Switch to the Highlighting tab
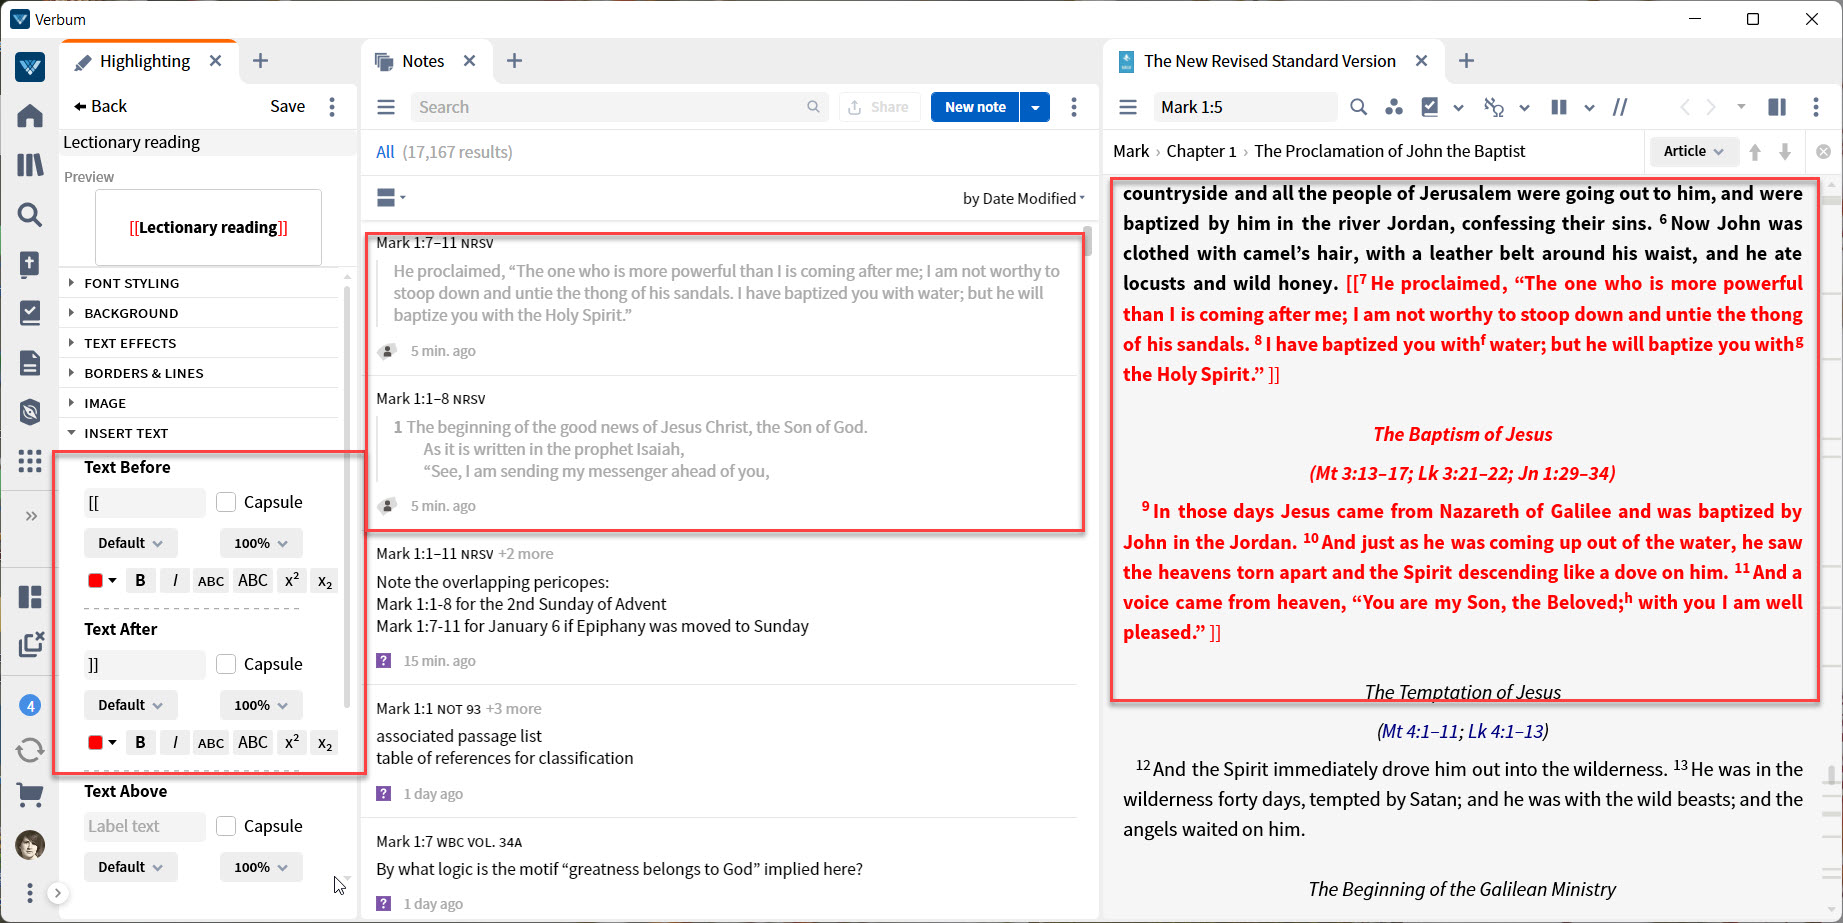This screenshot has width=1843, height=923. [144, 61]
